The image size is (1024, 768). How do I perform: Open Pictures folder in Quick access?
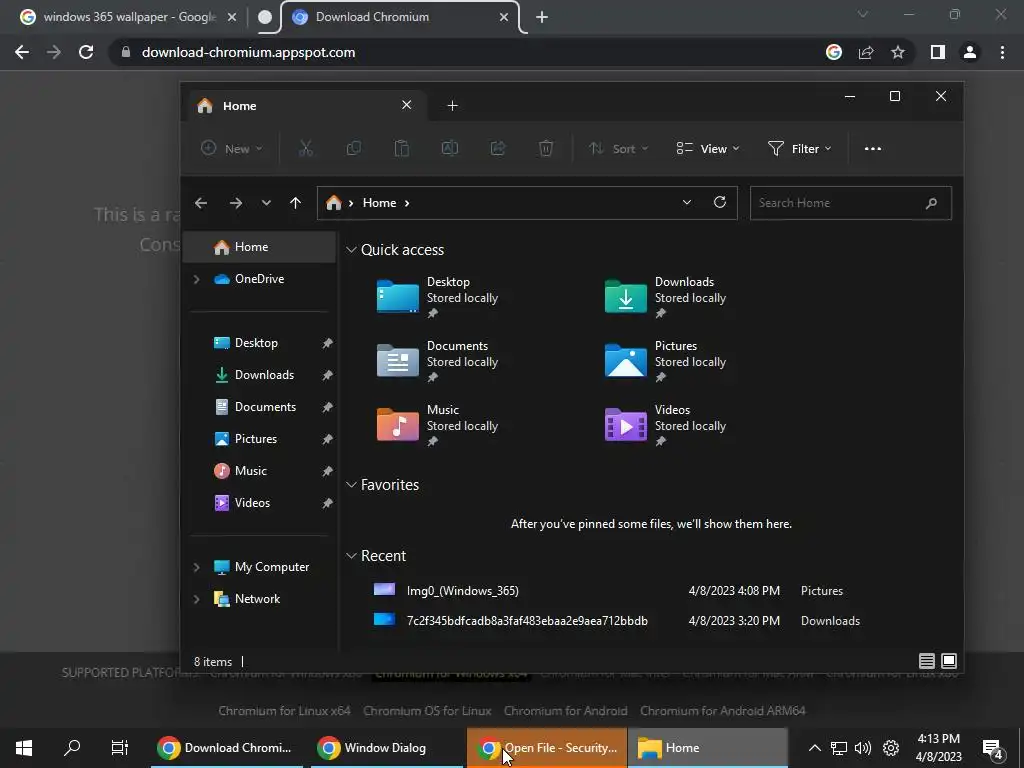[665, 361]
